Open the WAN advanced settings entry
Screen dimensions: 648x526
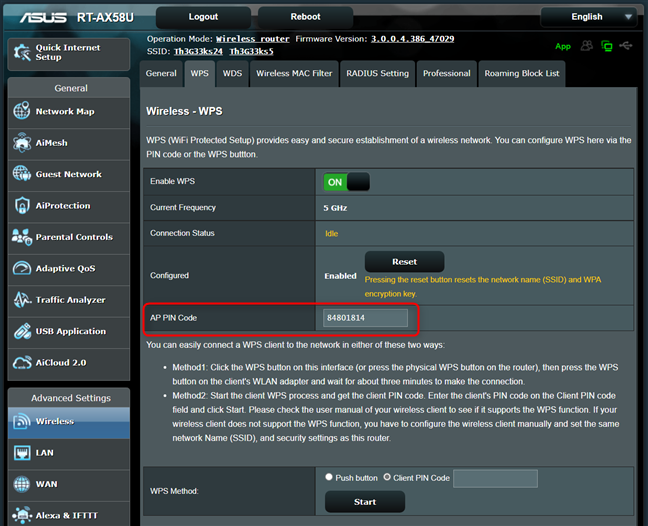69,484
